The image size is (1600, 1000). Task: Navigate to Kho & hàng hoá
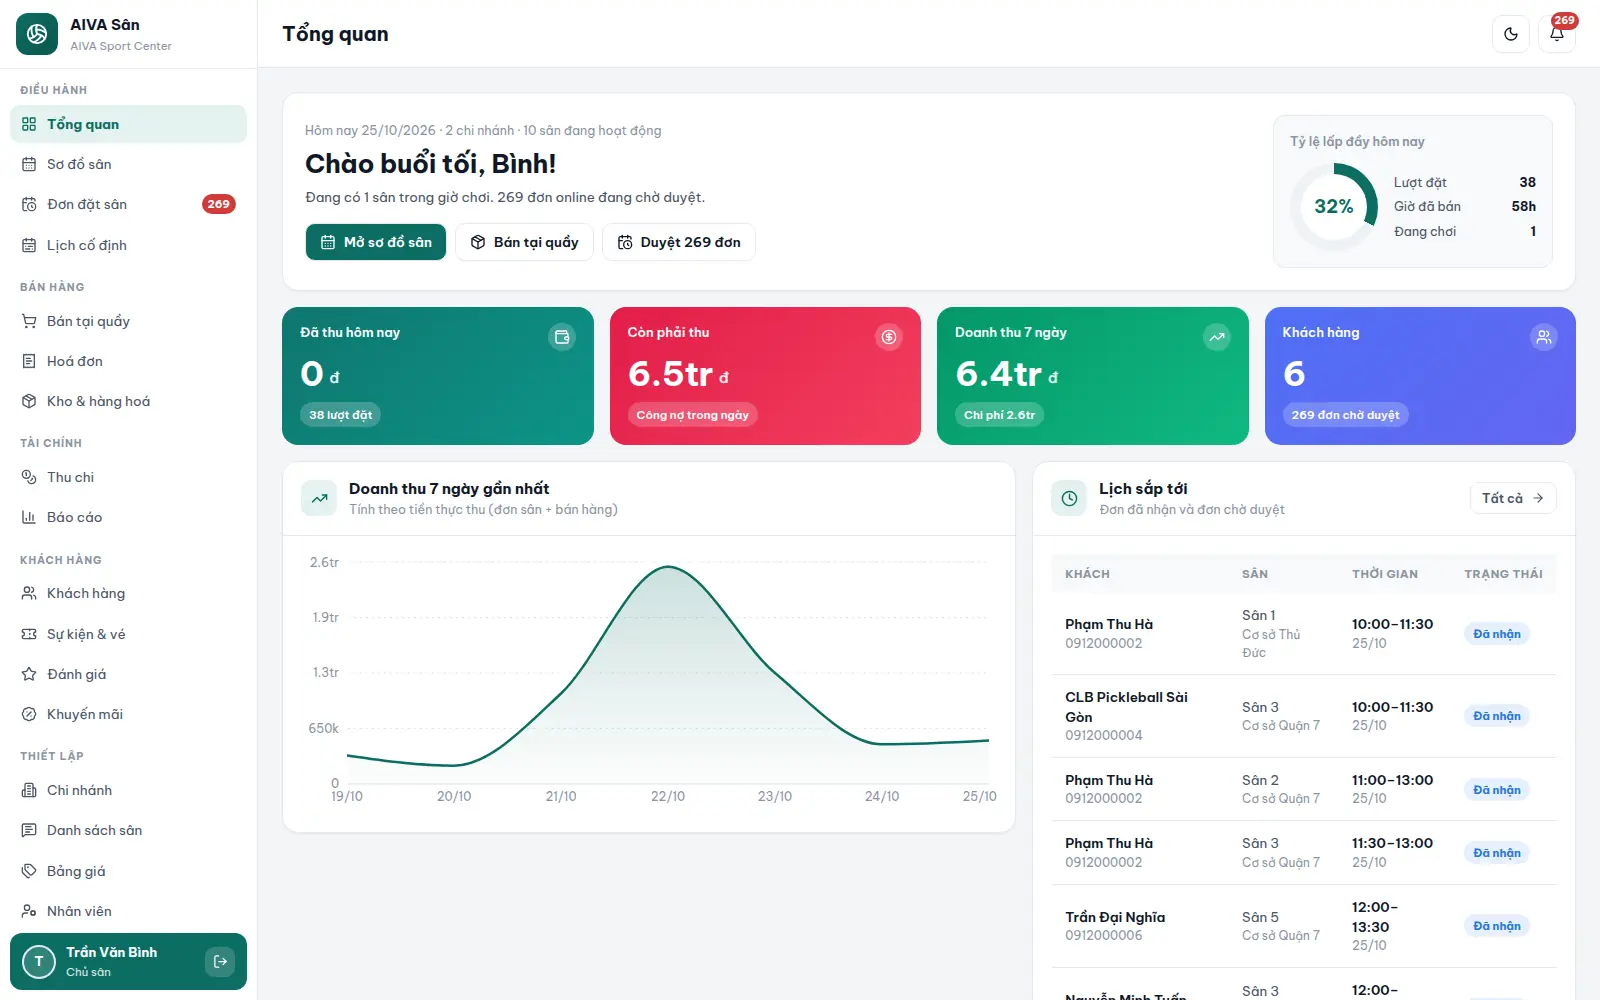[x=128, y=401]
